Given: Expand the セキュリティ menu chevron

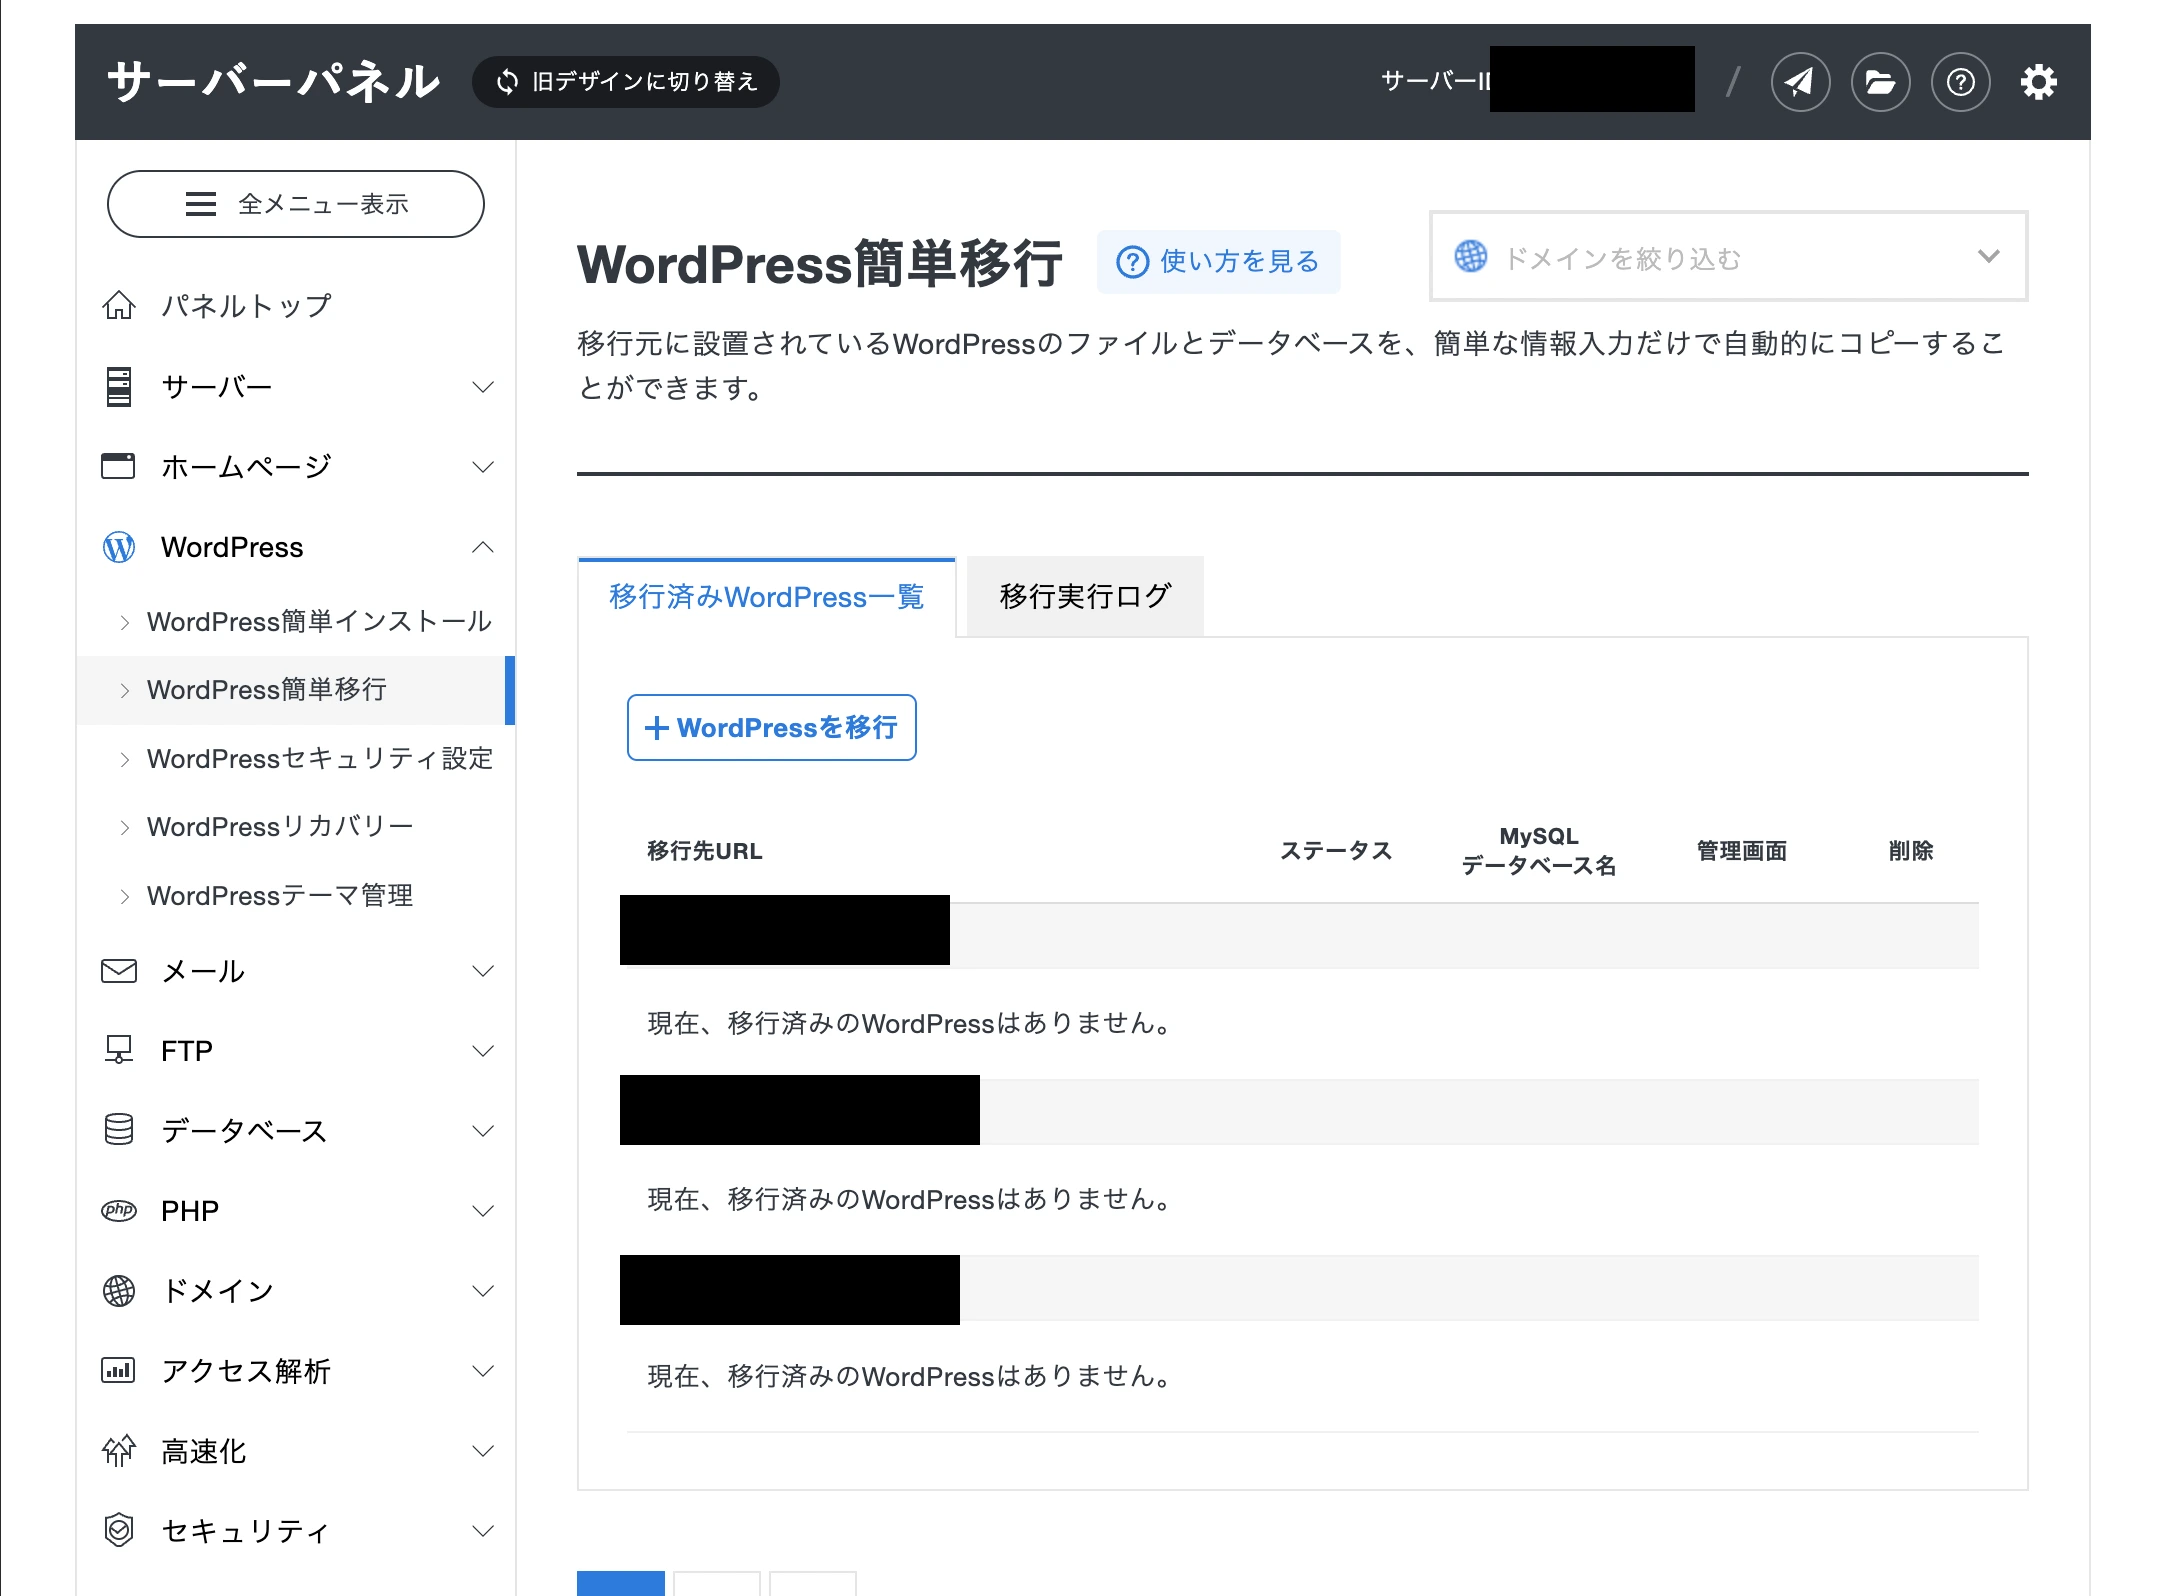Looking at the screenshot, I should pos(483,1531).
